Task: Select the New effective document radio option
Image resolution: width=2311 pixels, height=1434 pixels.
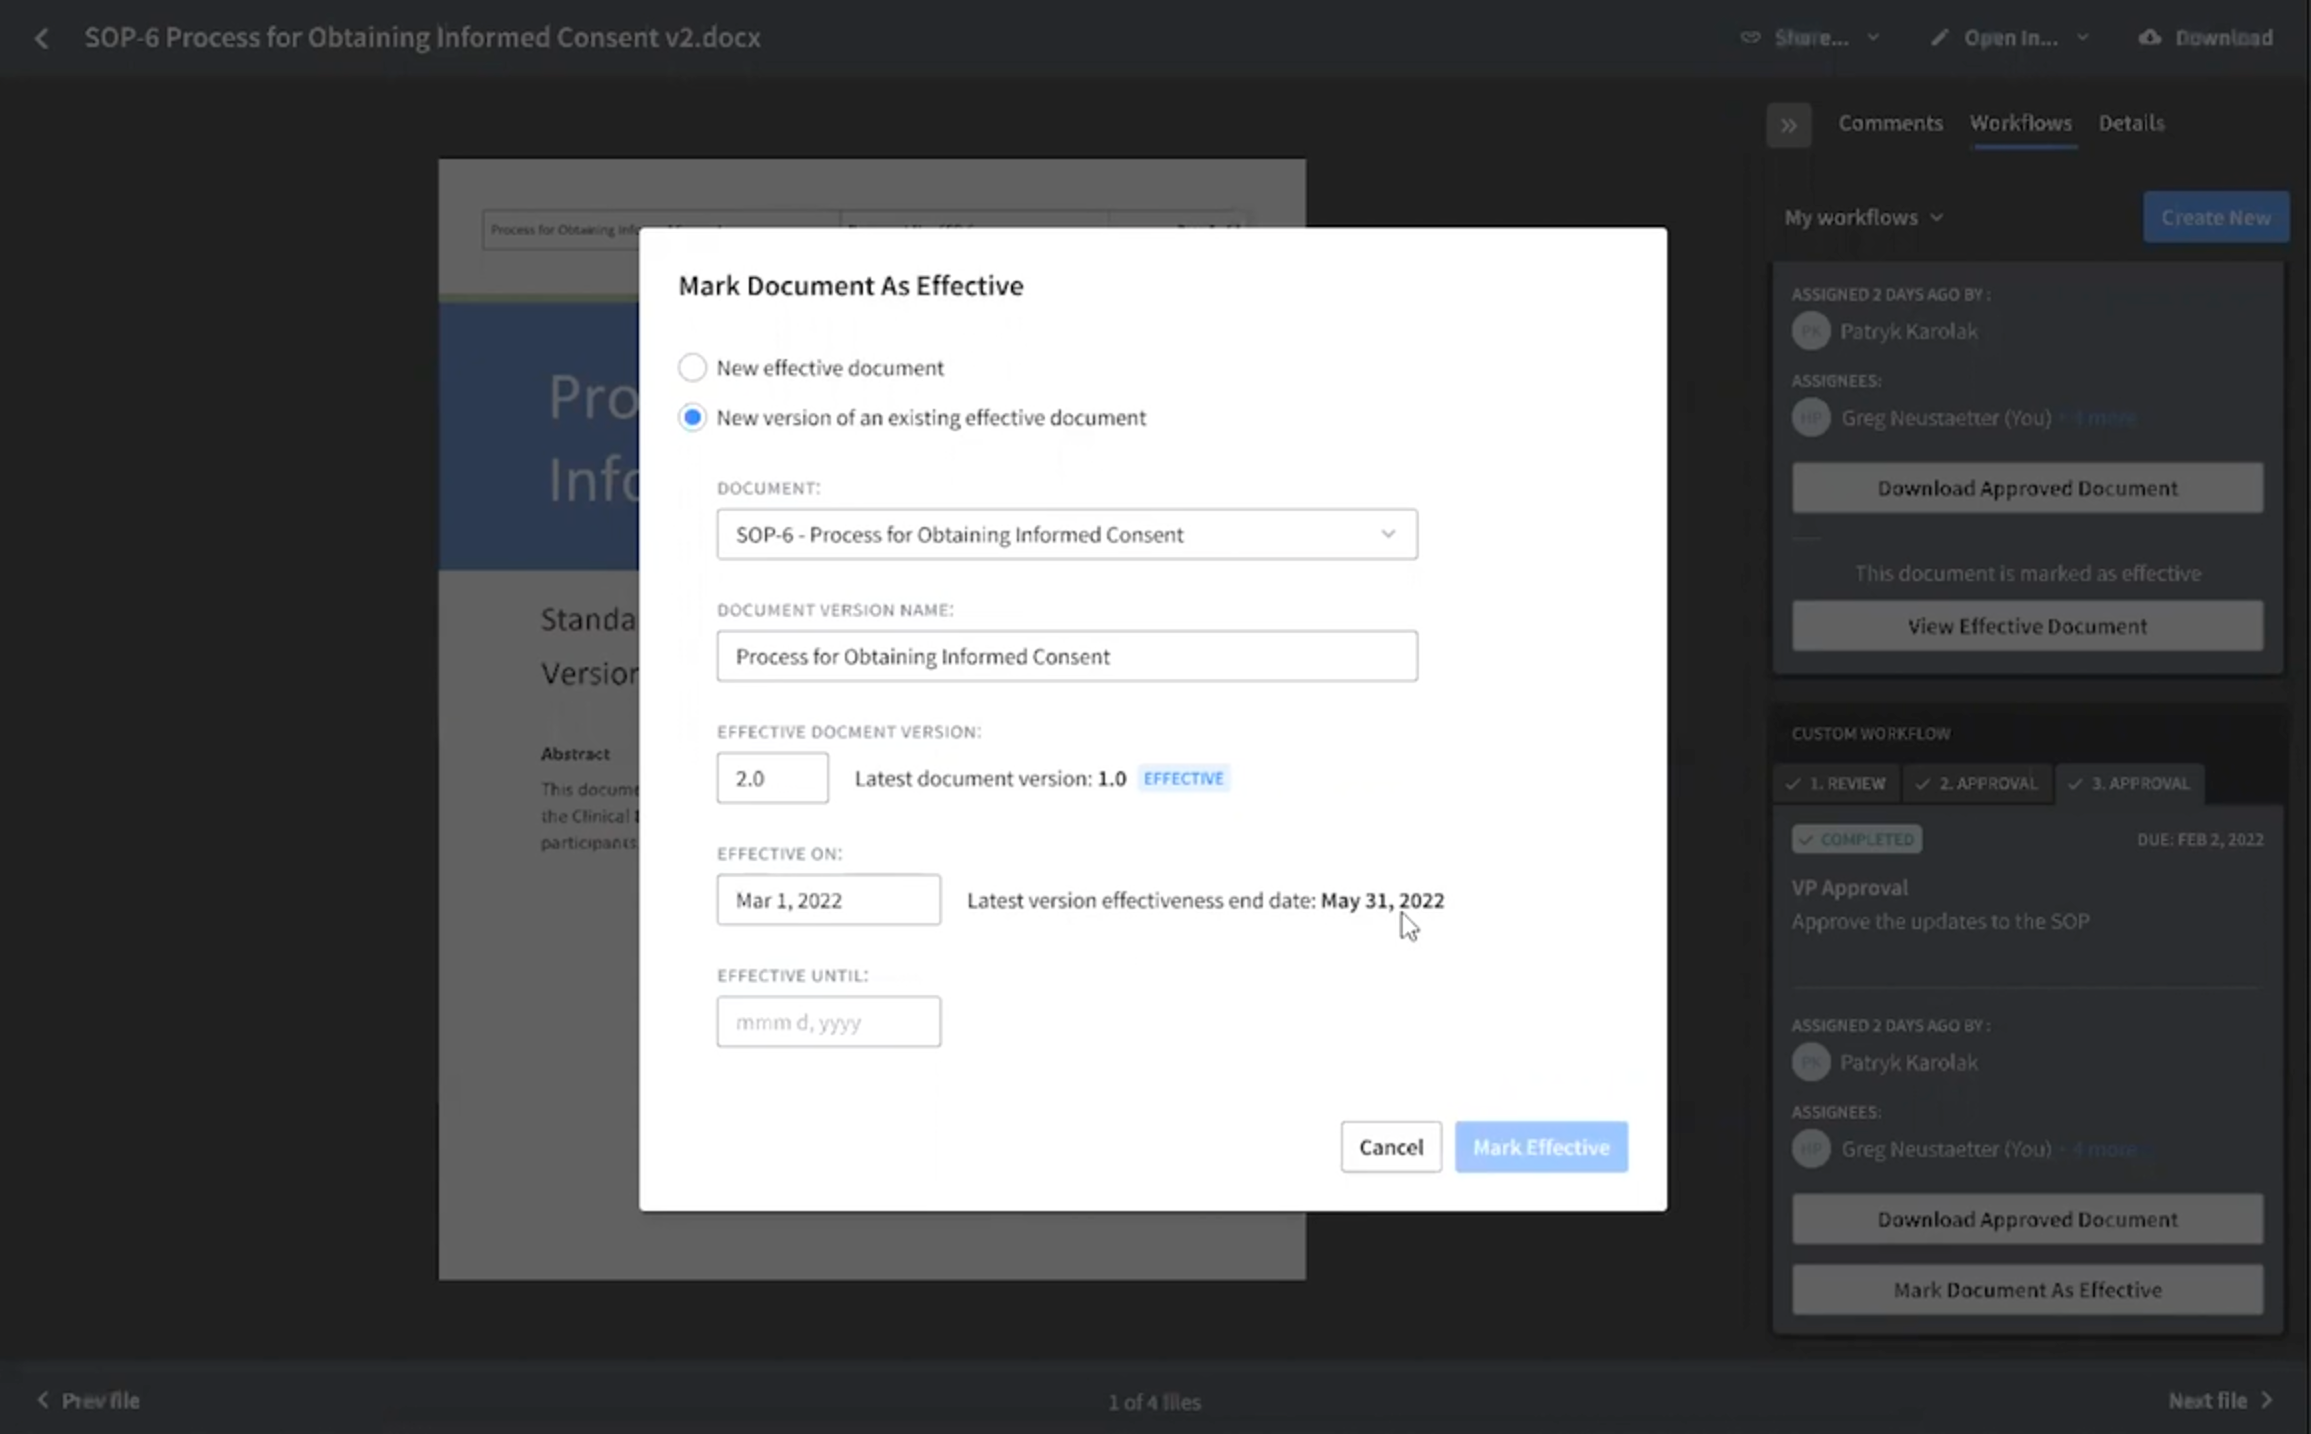Action: (x=692, y=368)
